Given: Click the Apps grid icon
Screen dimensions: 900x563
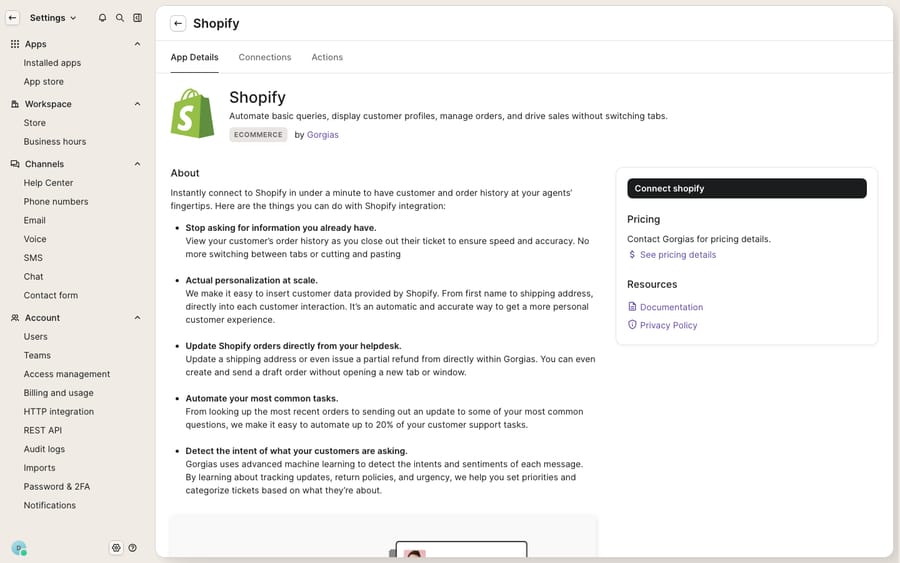Looking at the screenshot, I should point(15,44).
